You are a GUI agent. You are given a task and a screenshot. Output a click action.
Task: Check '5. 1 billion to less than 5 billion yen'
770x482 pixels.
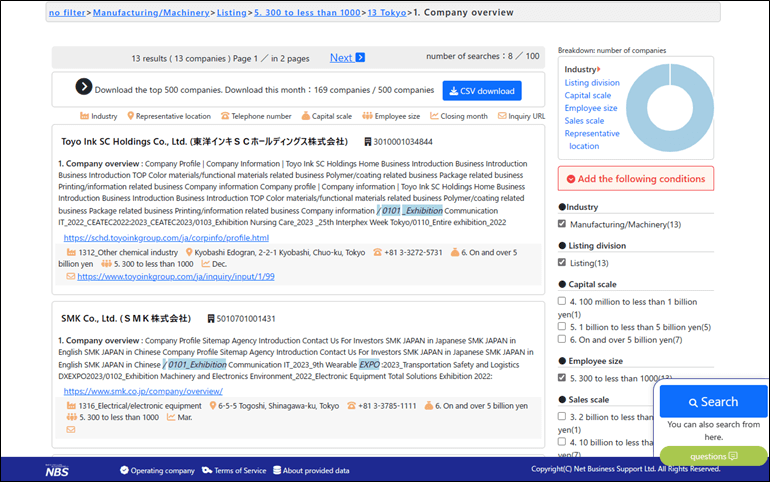click(562, 326)
